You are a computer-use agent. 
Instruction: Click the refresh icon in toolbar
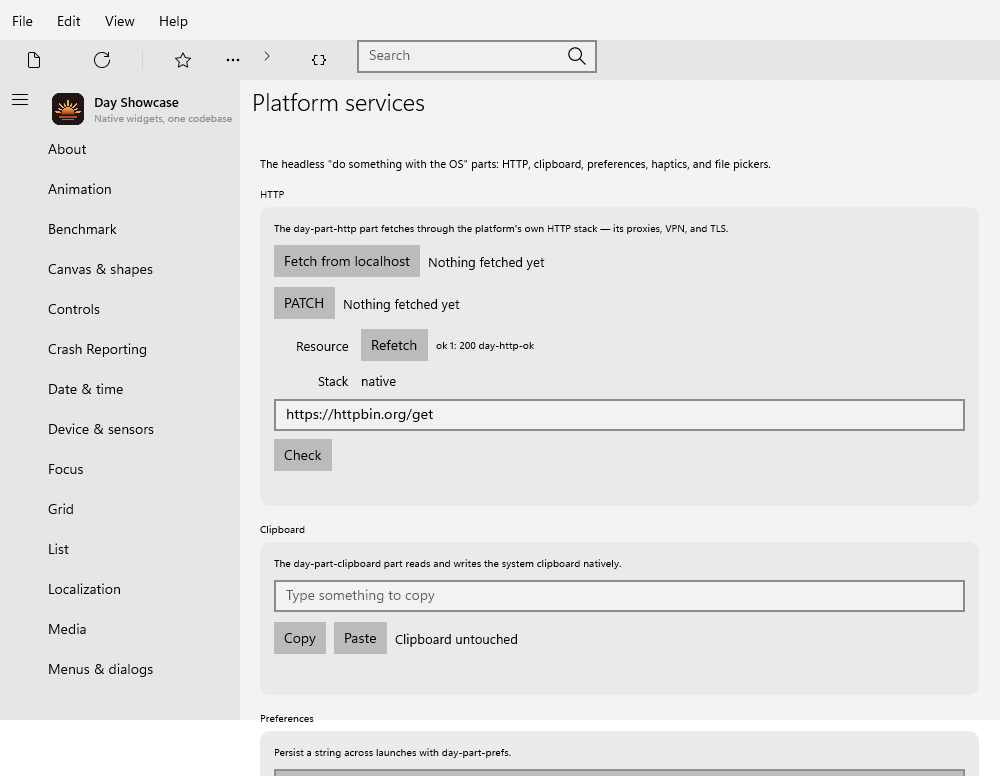coord(102,60)
